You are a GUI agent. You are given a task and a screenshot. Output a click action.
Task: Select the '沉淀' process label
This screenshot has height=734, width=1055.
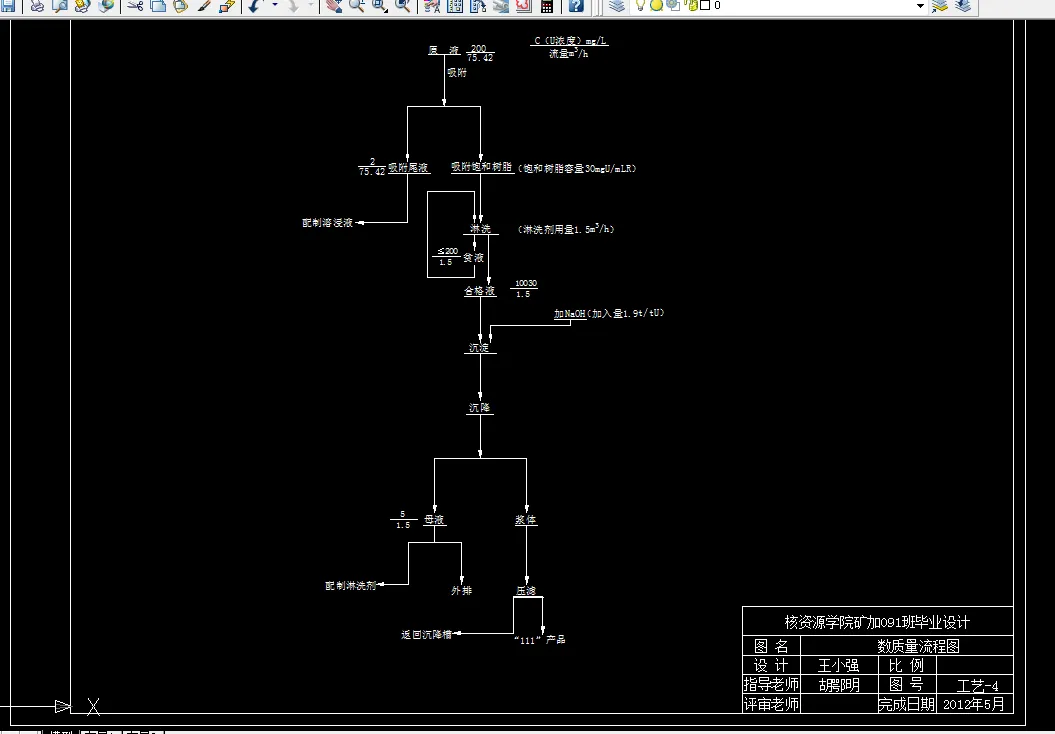[x=480, y=348]
